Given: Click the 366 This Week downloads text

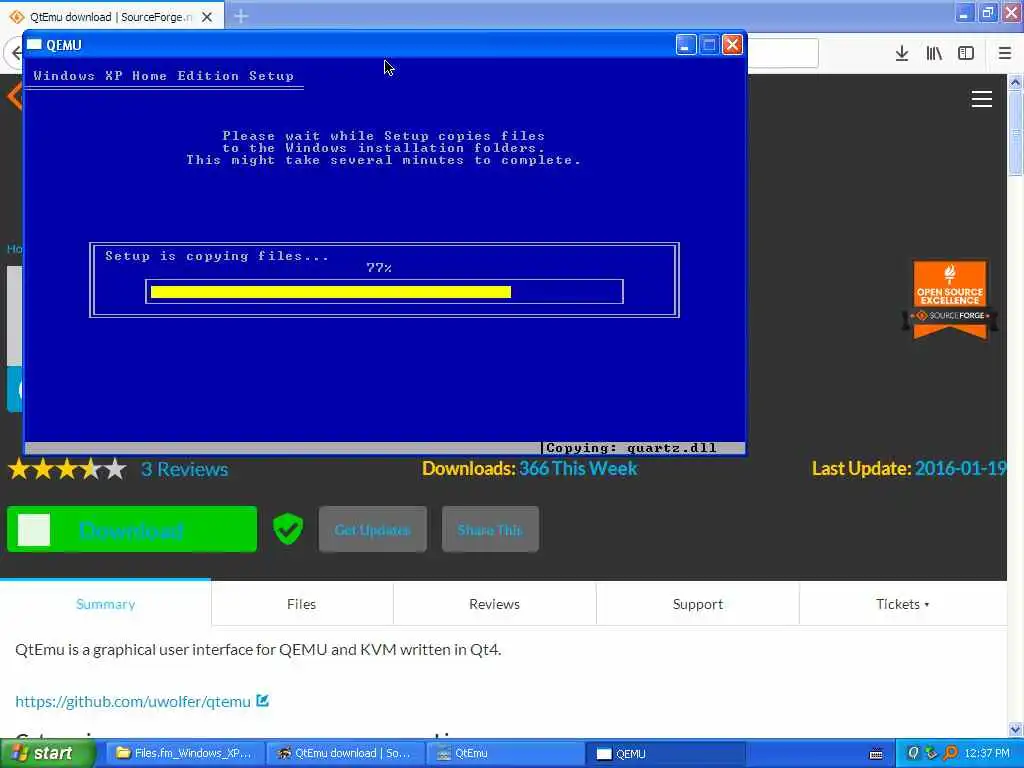Looking at the screenshot, I should [578, 468].
